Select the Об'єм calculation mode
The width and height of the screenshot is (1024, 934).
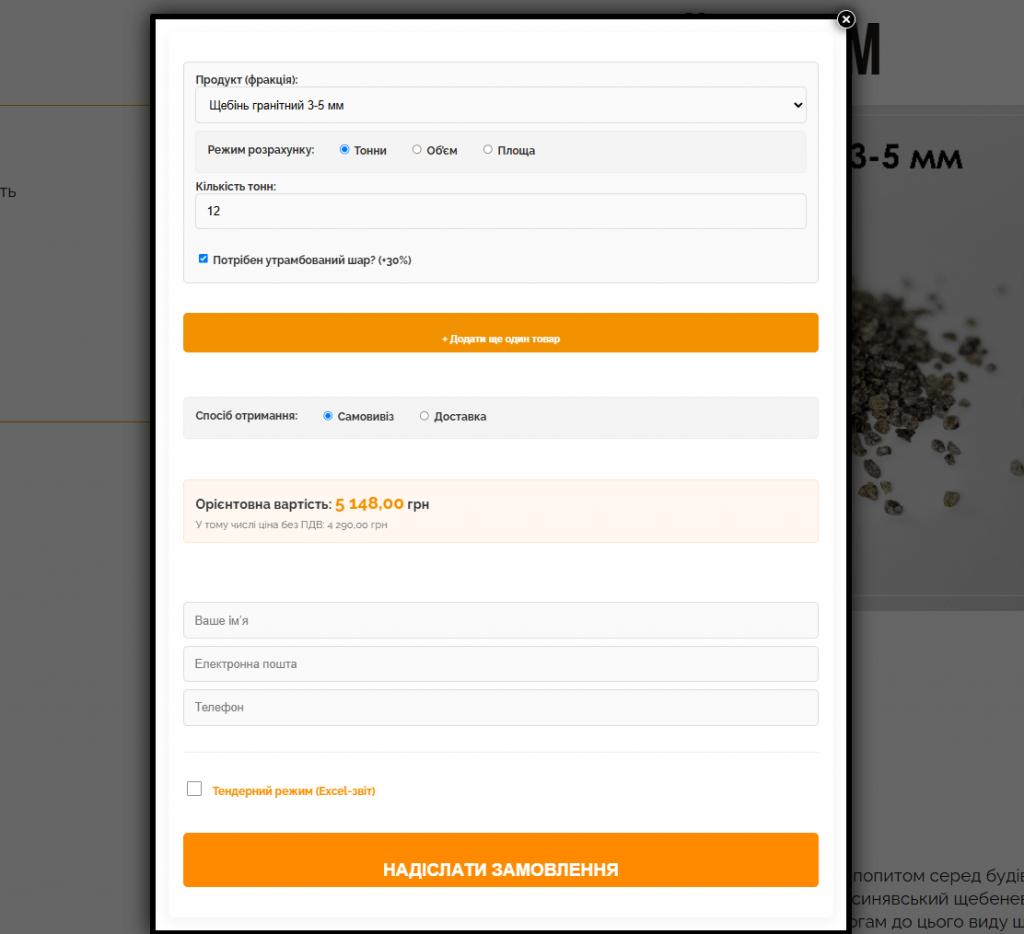417,150
